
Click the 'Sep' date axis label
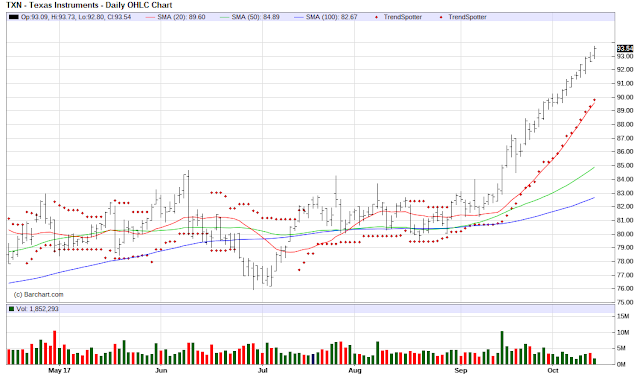(461, 371)
